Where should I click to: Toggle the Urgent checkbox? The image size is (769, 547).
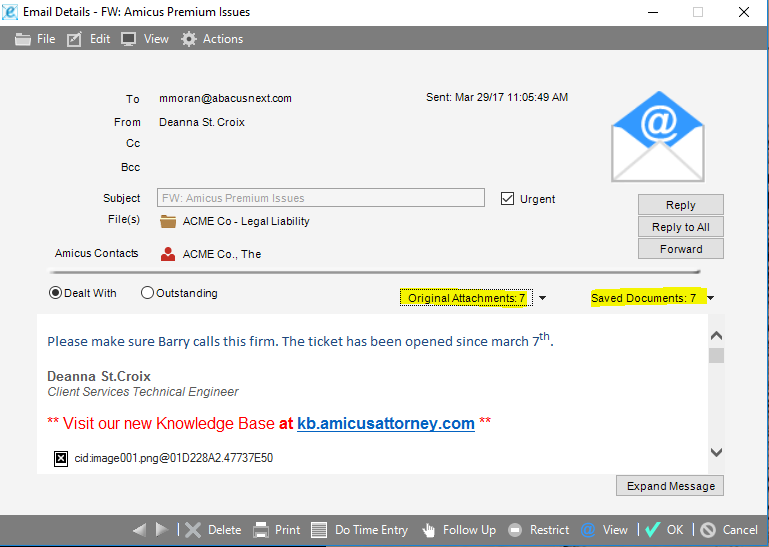click(507, 199)
